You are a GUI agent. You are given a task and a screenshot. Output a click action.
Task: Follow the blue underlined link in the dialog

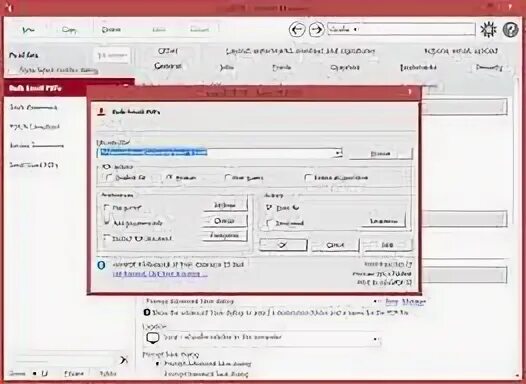tap(160, 274)
